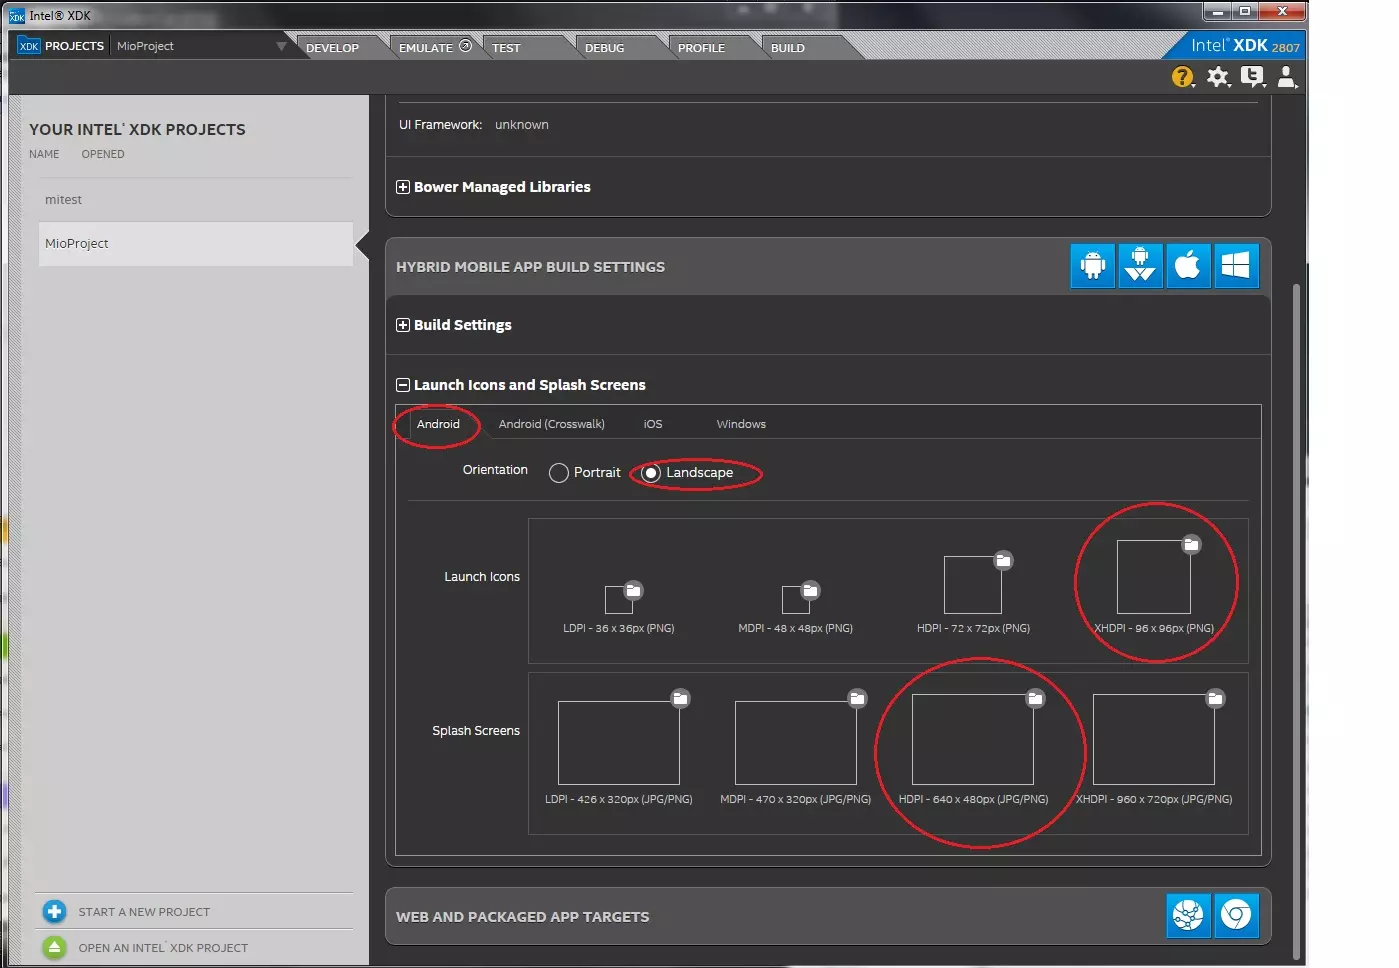
Task: Sort projects by NAME
Action: pos(44,154)
